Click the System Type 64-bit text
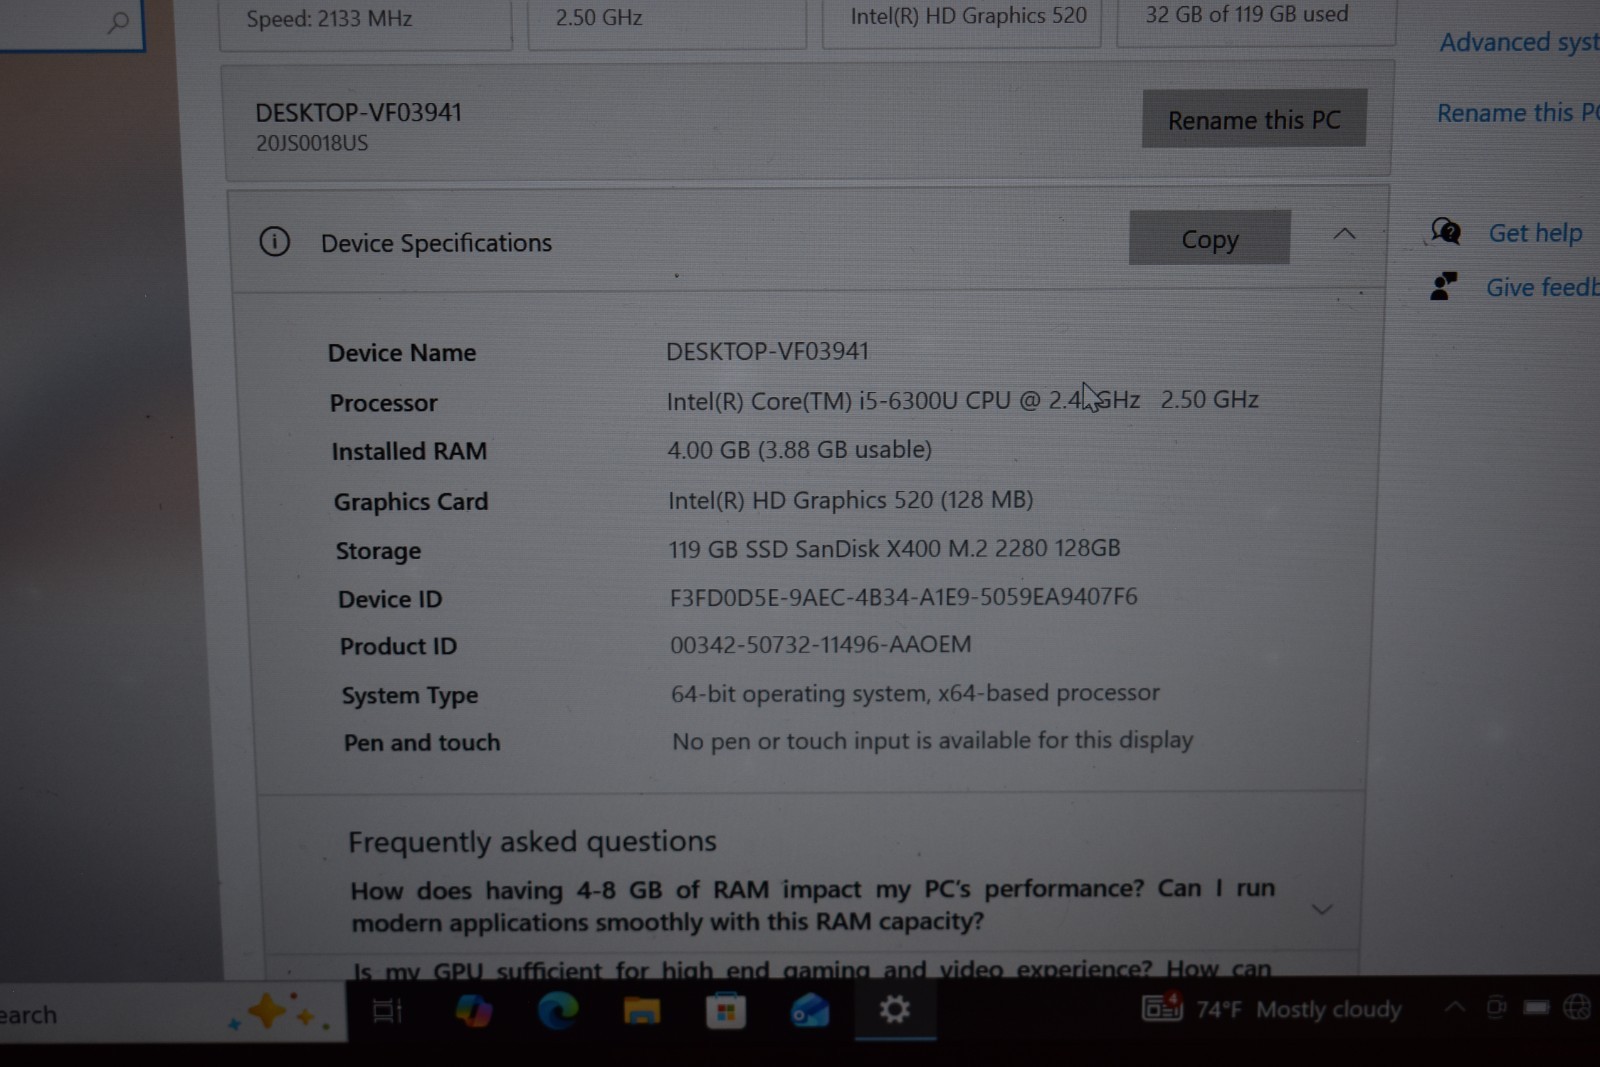Image resolution: width=1600 pixels, height=1067 pixels. tap(915, 693)
